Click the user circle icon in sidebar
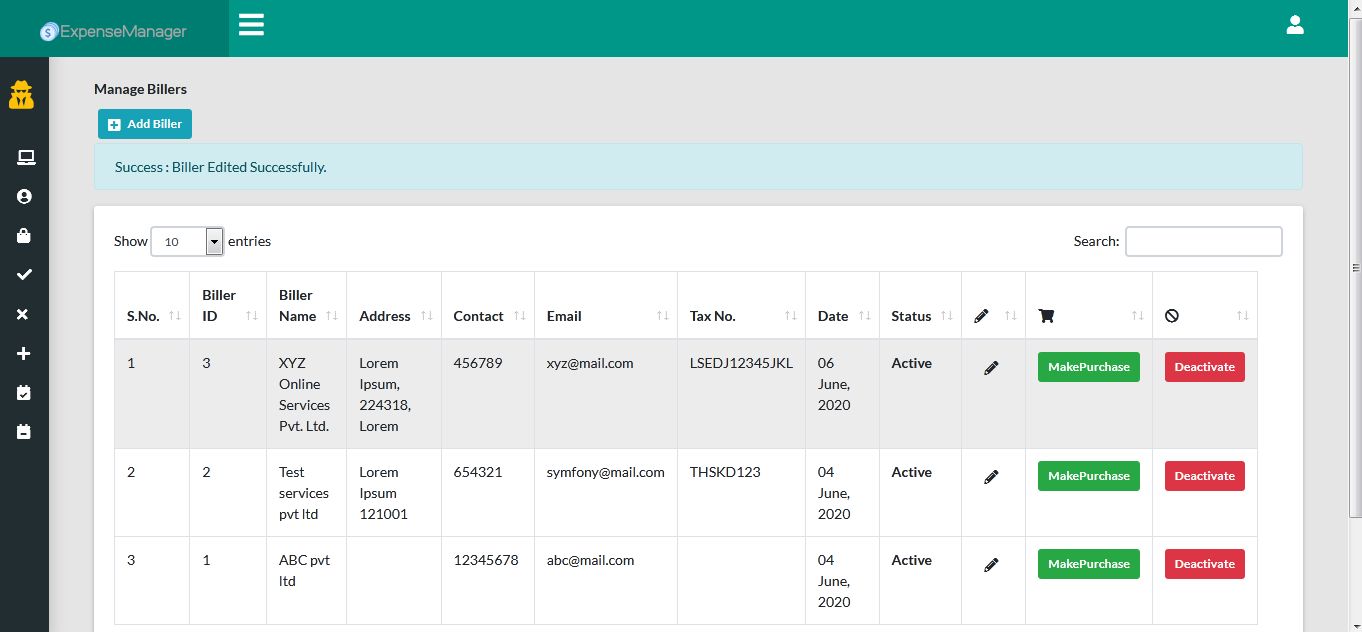Image resolution: width=1362 pixels, height=632 pixels. [25, 197]
